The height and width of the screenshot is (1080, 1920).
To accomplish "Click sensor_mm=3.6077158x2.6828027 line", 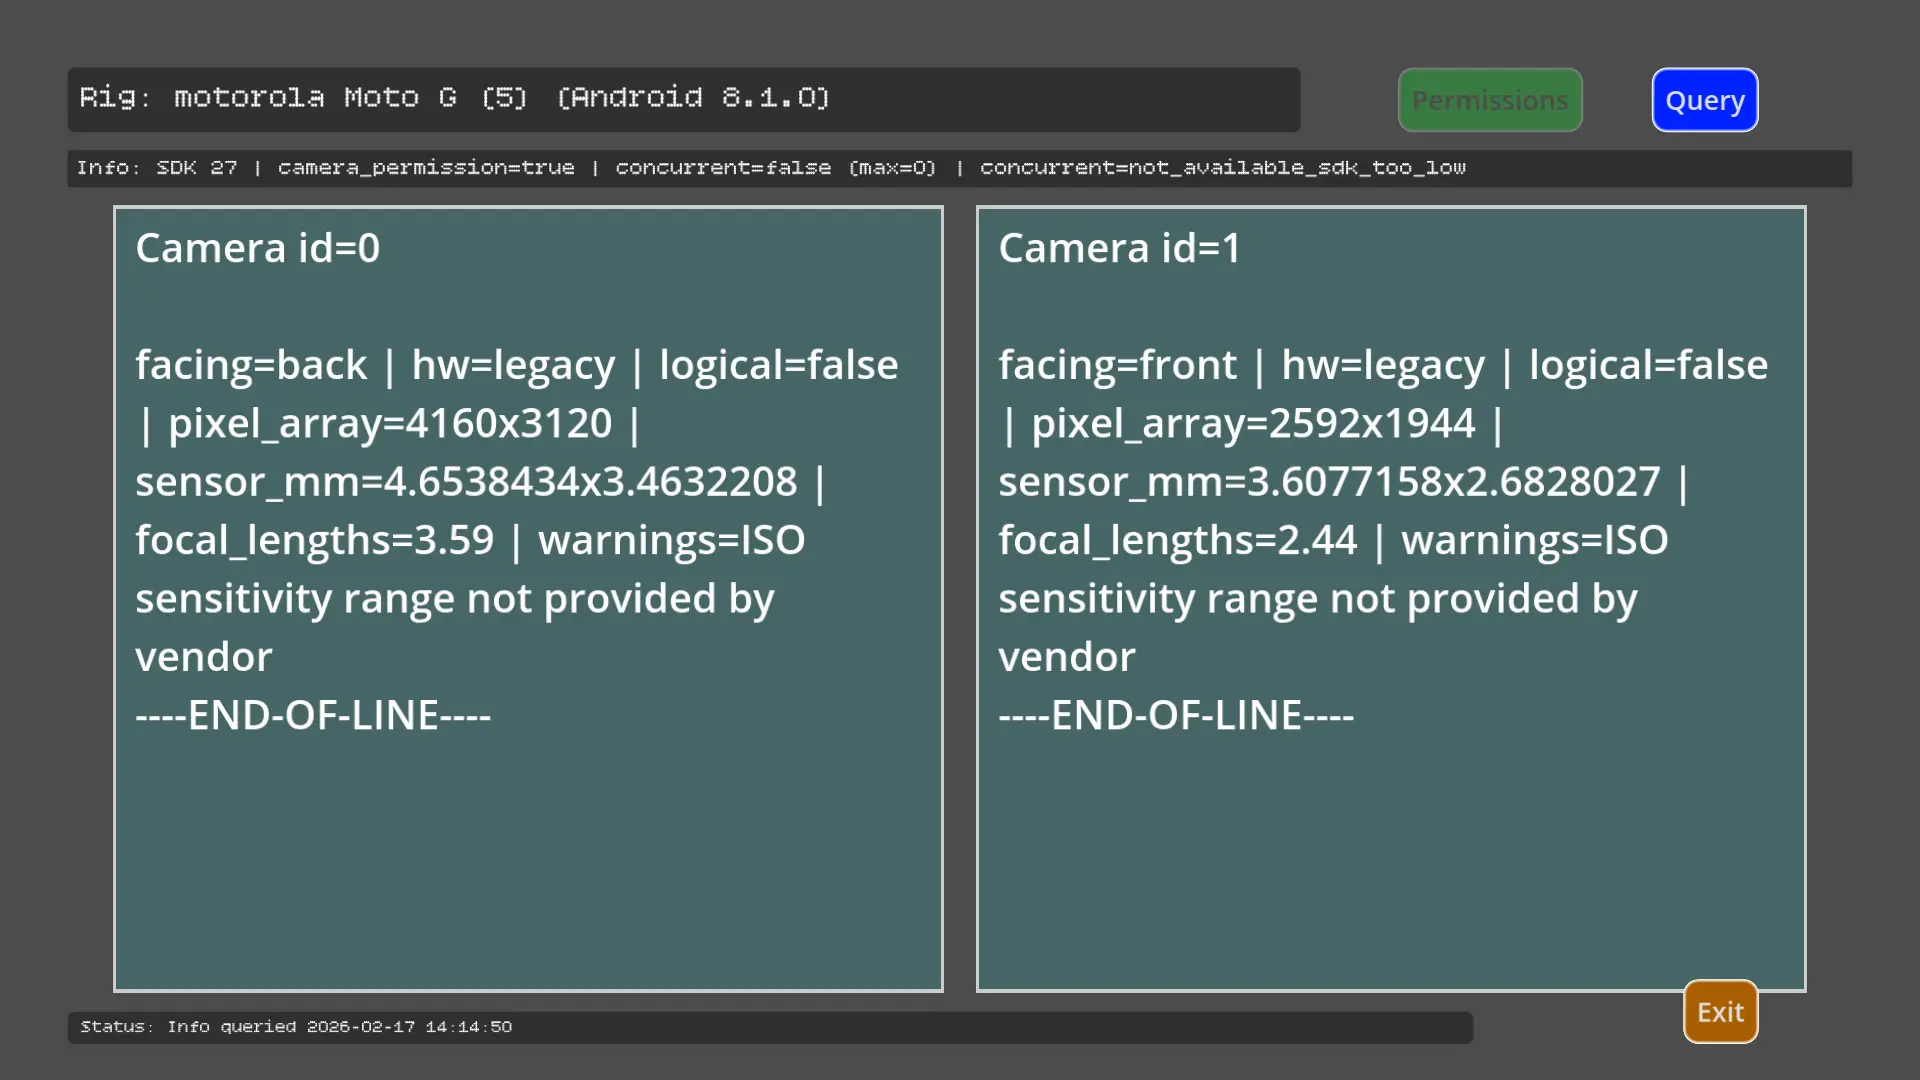I will (1329, 482).
